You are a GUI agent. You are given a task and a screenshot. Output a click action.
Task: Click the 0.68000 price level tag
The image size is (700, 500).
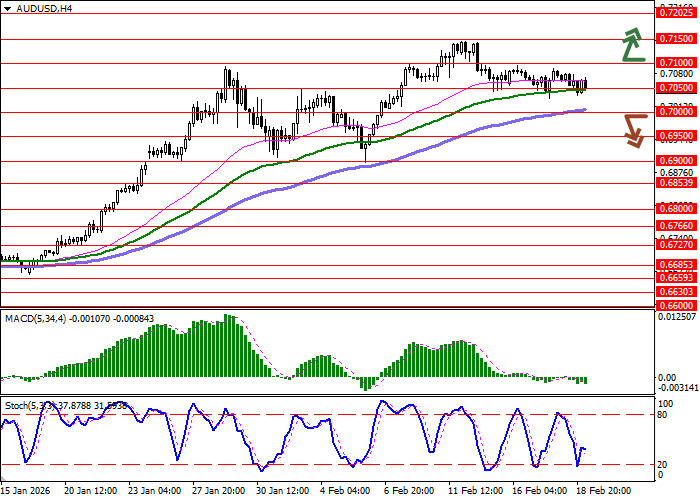676,209
